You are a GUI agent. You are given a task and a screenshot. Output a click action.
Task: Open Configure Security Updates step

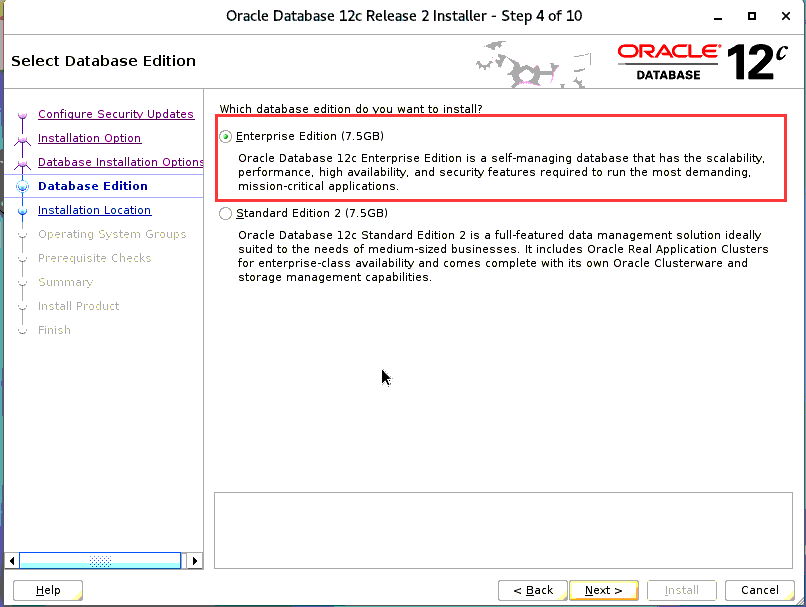115,114
